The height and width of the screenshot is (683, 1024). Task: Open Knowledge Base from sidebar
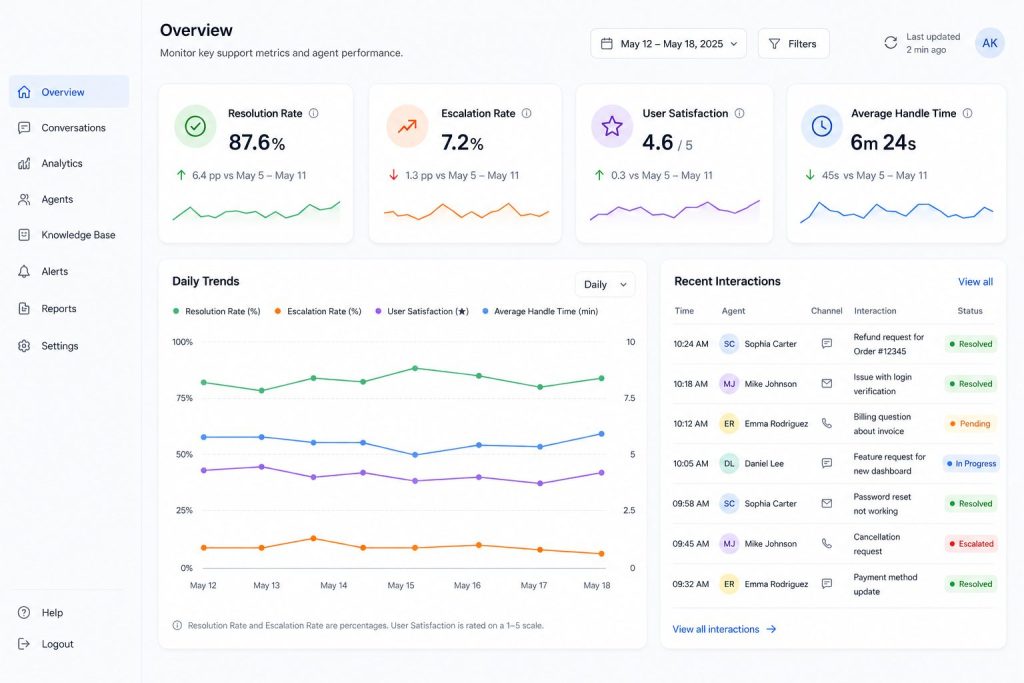(69, 235)
